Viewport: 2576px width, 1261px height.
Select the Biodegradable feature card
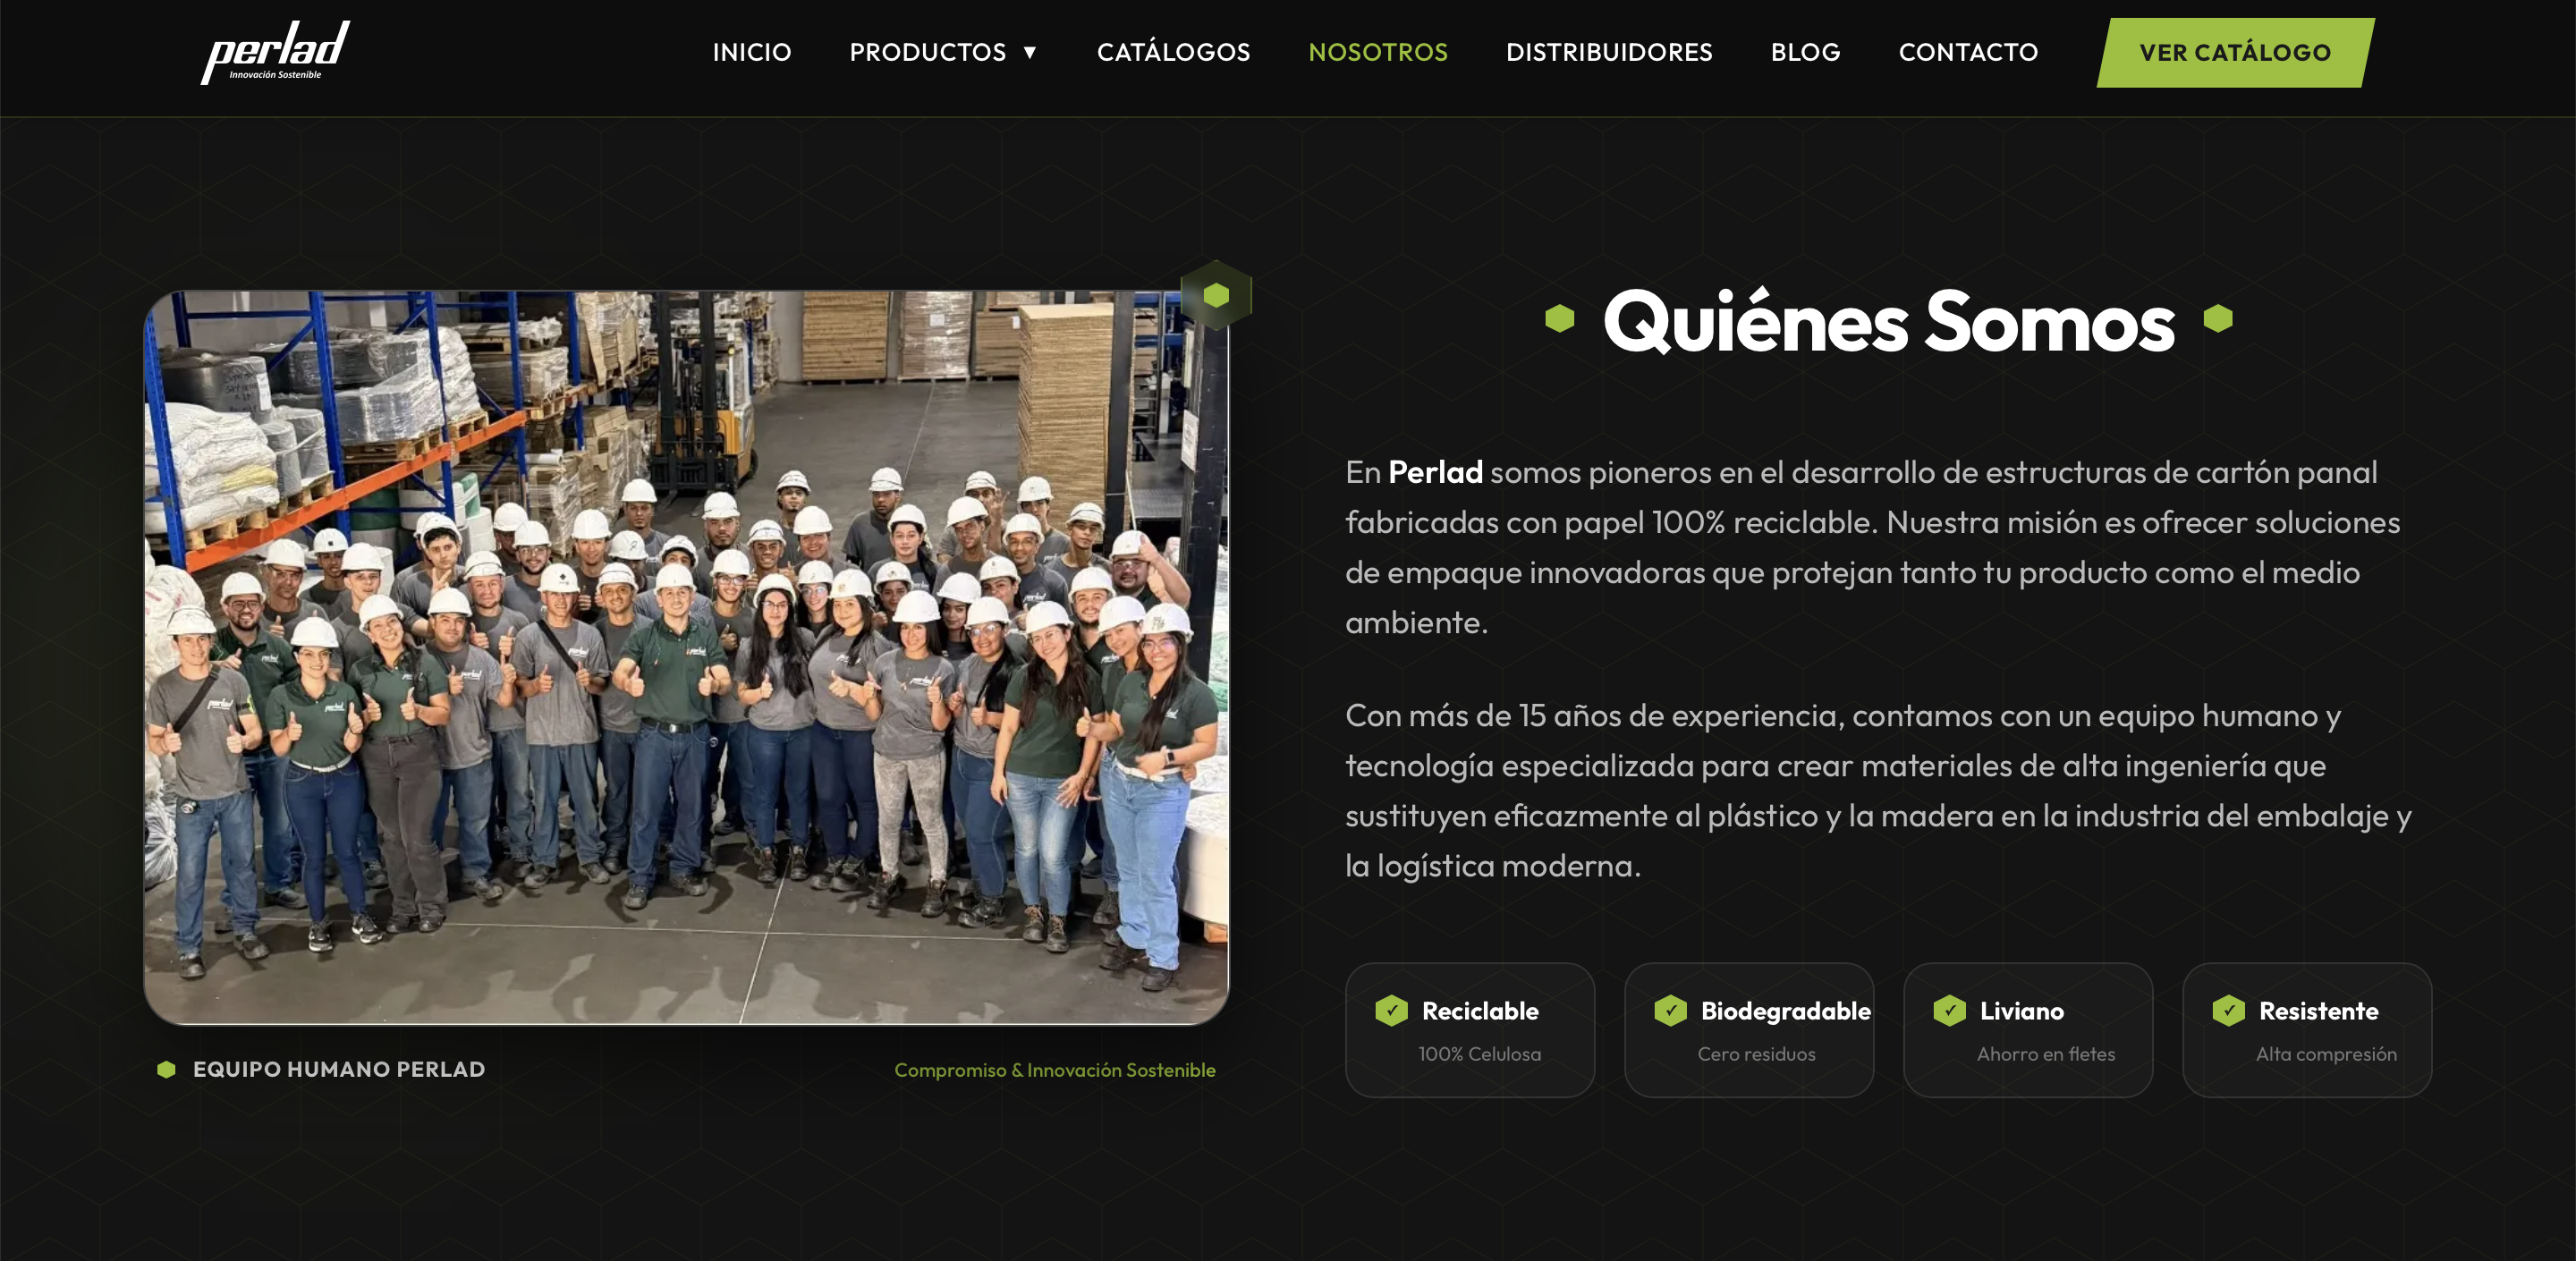[x=1749, y=1030]
